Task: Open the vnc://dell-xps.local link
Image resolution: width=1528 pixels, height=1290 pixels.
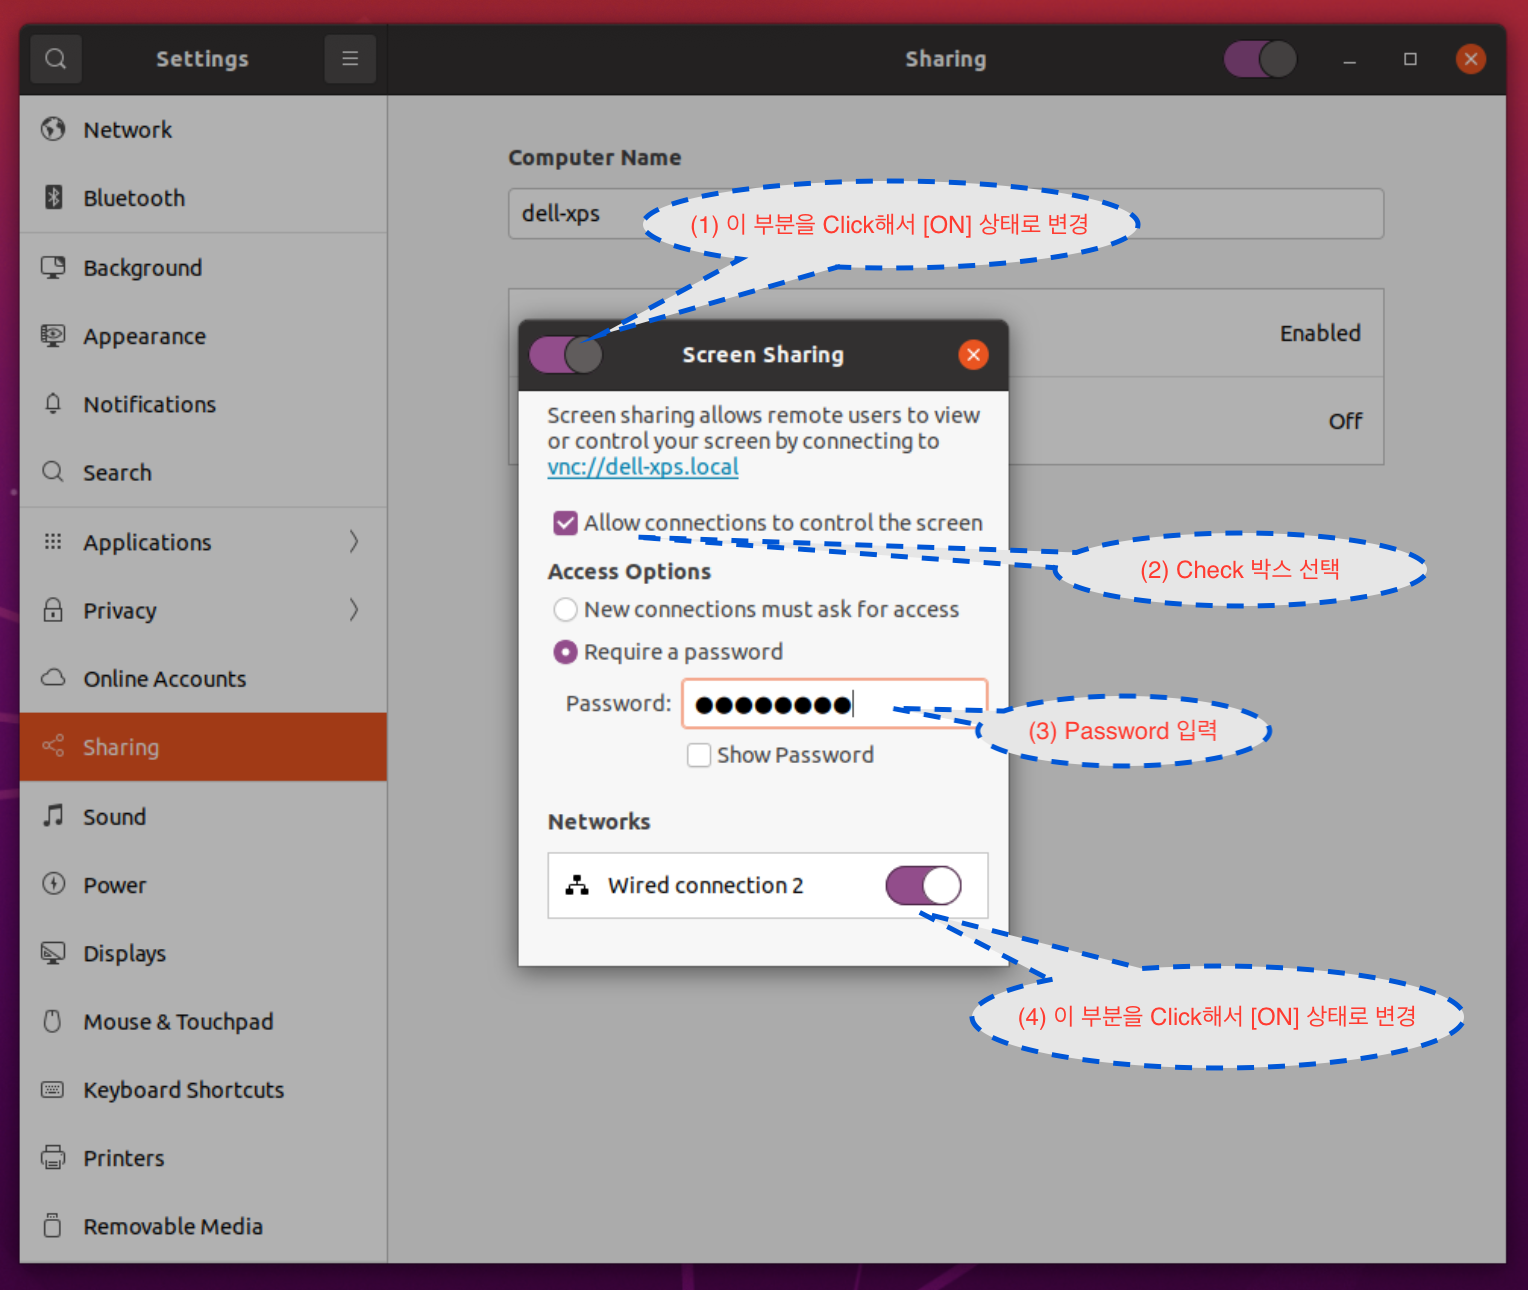Action: (x=643, y=467)
